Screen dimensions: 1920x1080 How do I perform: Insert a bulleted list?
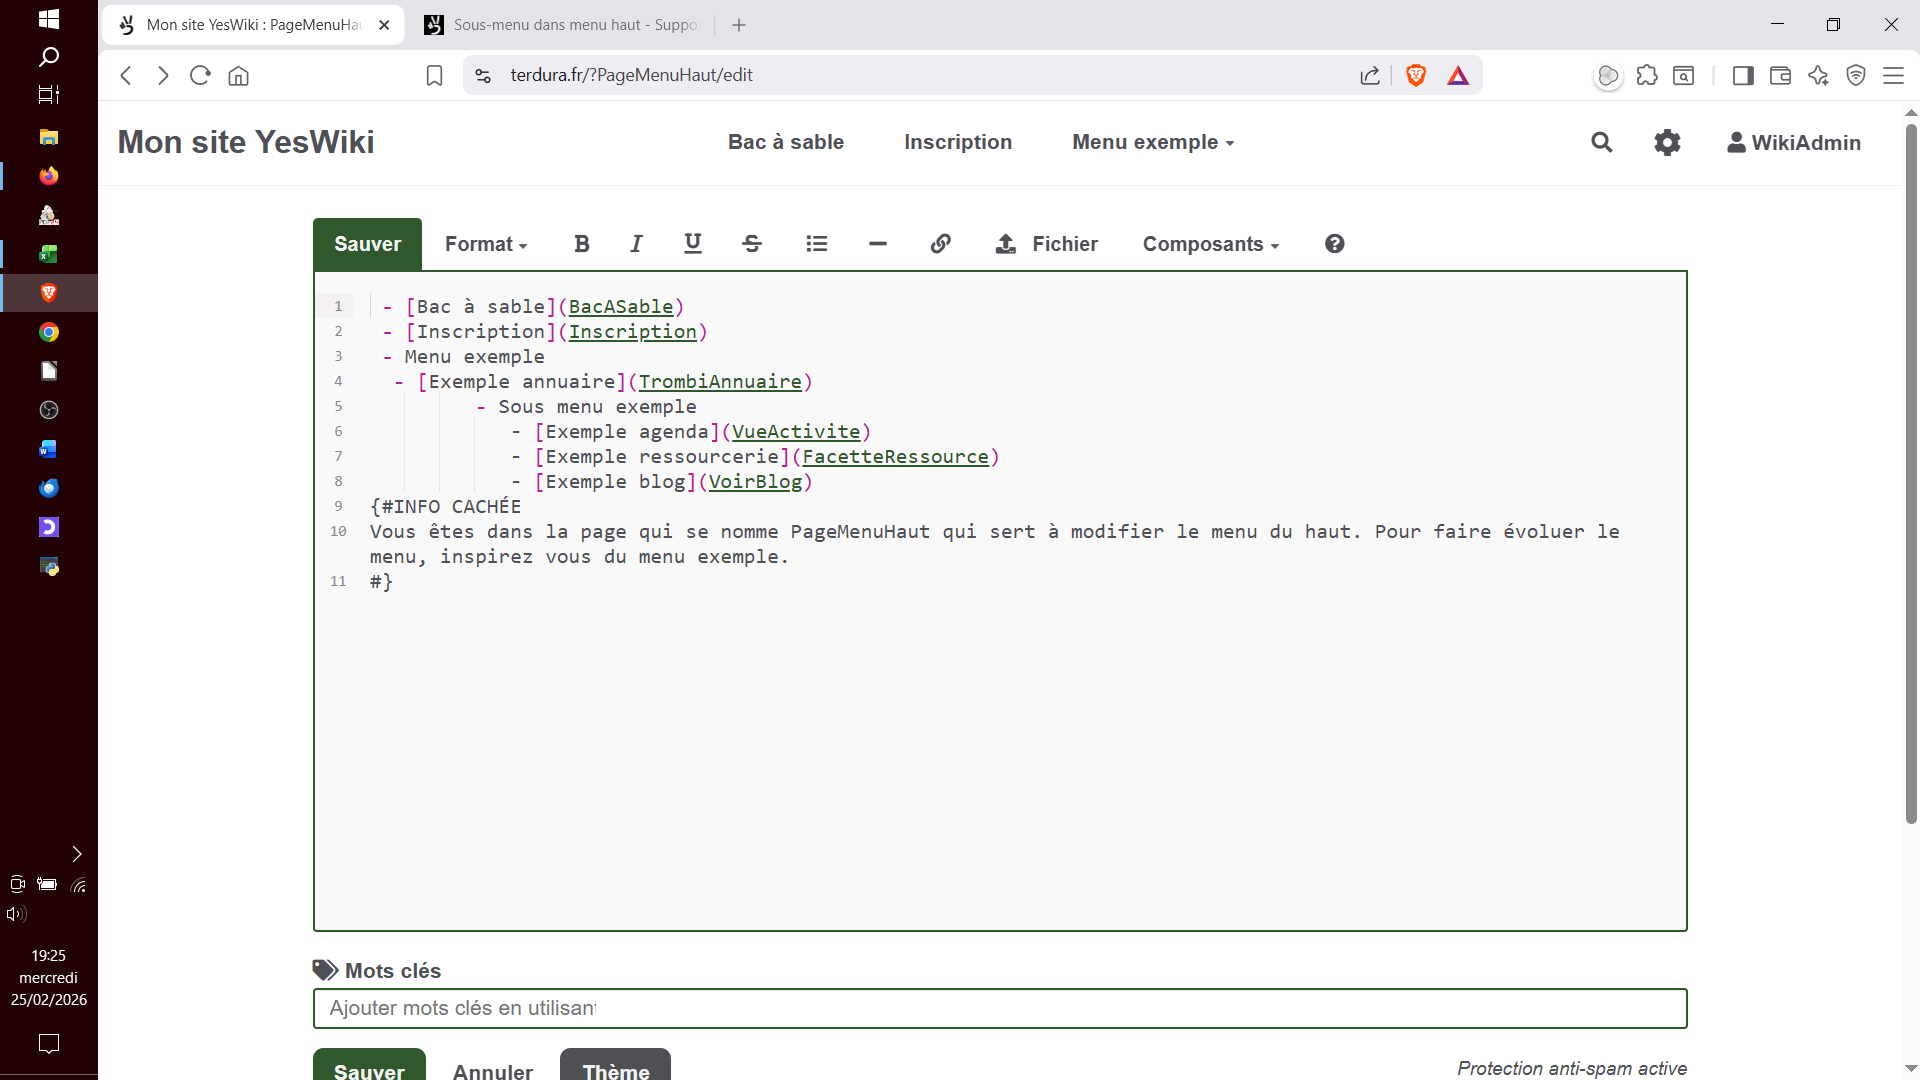(x=816, y=244)
